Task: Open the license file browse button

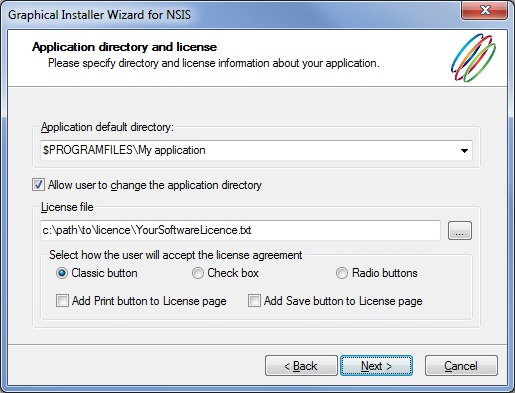Action: point(460,230)
